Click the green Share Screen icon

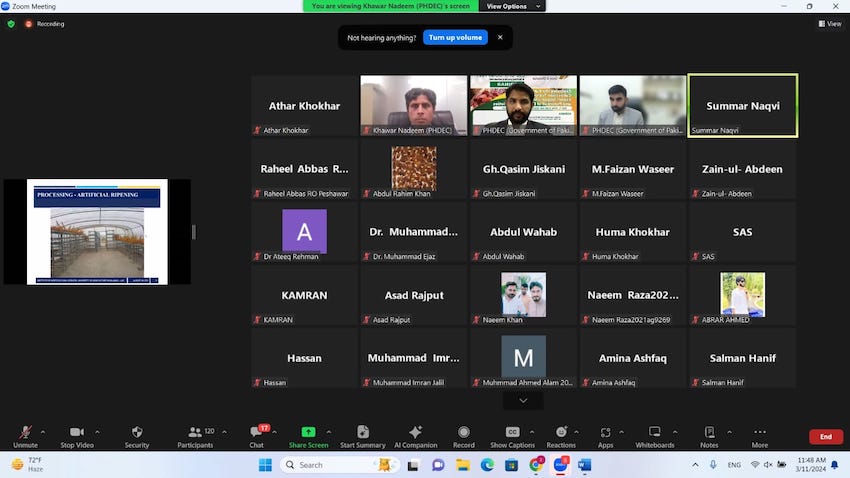tap(308, 435)
